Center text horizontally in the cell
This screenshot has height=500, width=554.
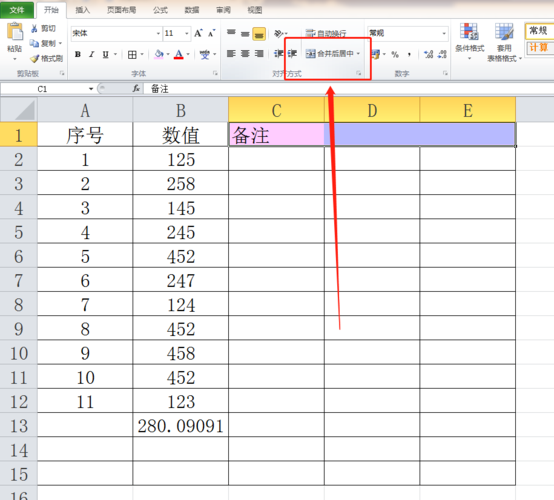(245, 54)
